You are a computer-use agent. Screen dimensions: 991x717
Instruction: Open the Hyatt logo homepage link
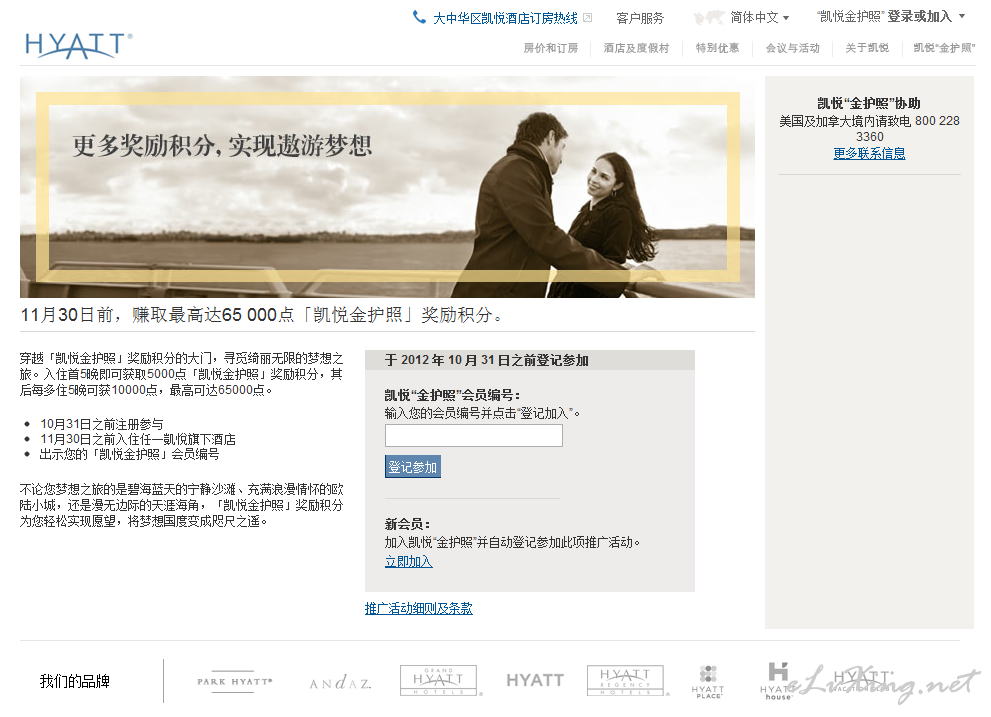point(78,46)
